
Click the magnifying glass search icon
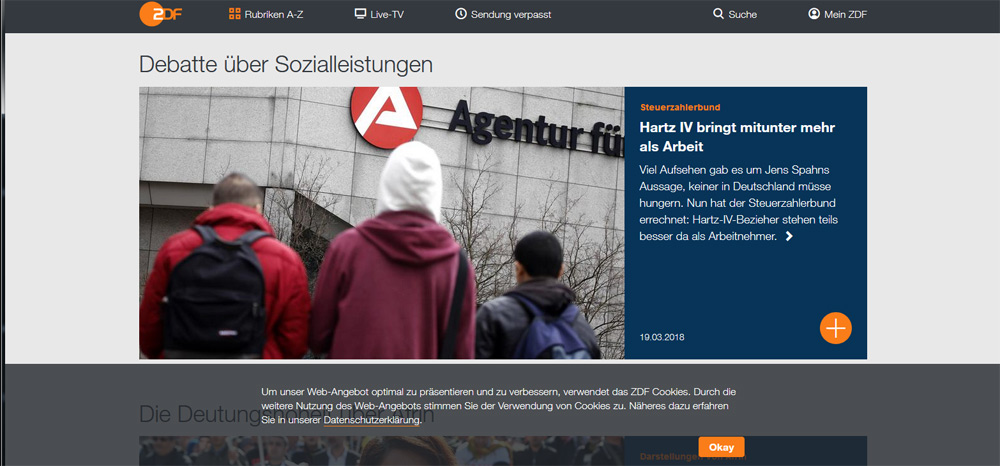point(718,14)
